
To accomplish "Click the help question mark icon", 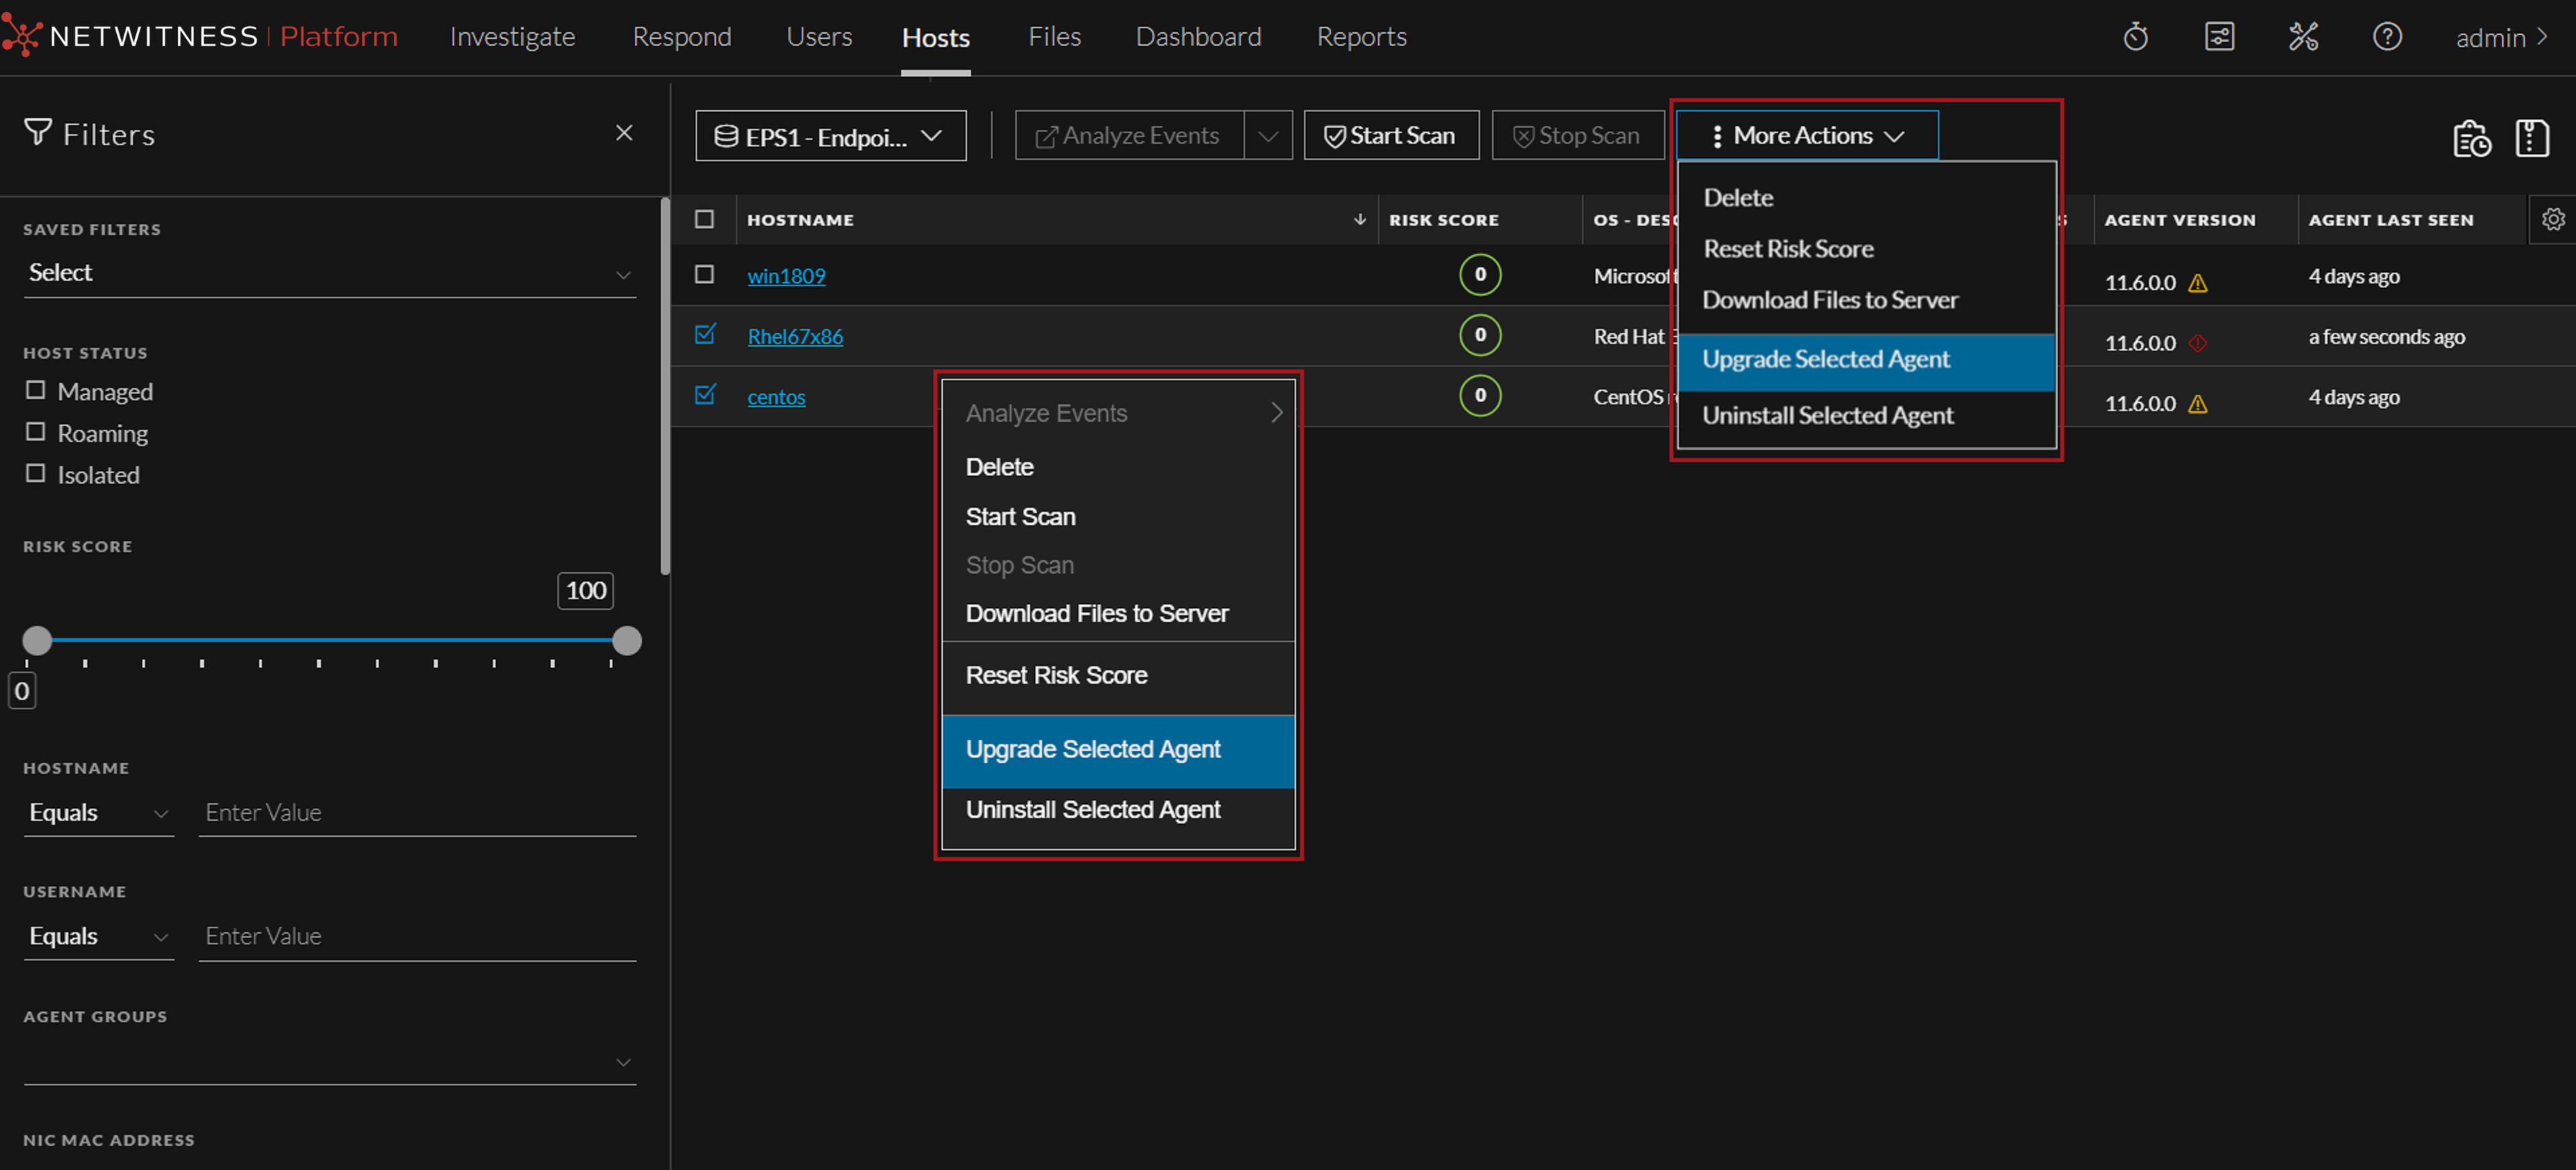I will (2387, 37).
